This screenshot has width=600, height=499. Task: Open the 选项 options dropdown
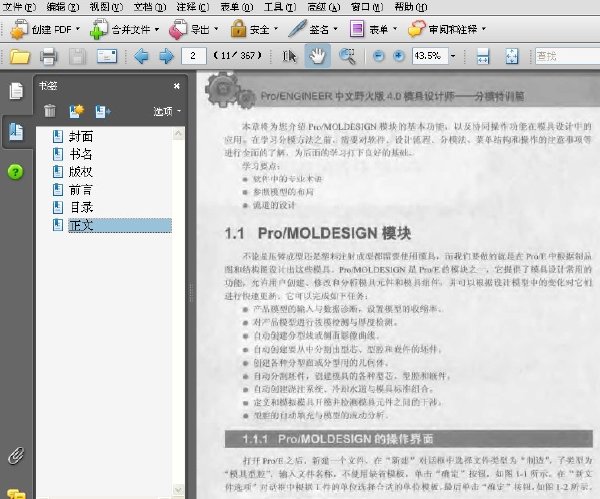tap(167, 111)
